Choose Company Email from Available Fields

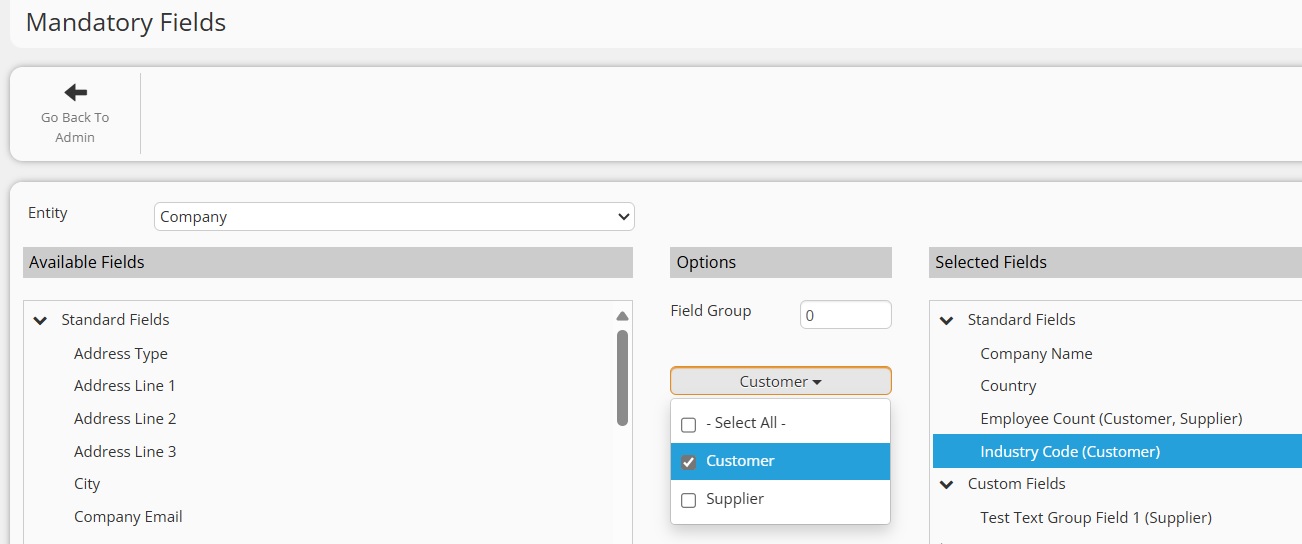(128, 517)
